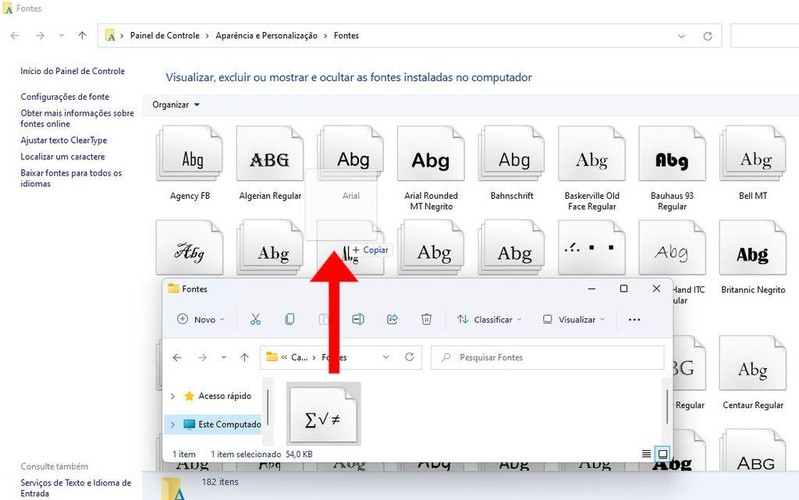
Task: Go forward in the Fontes explorer window
Action: [x=202, y=357]
